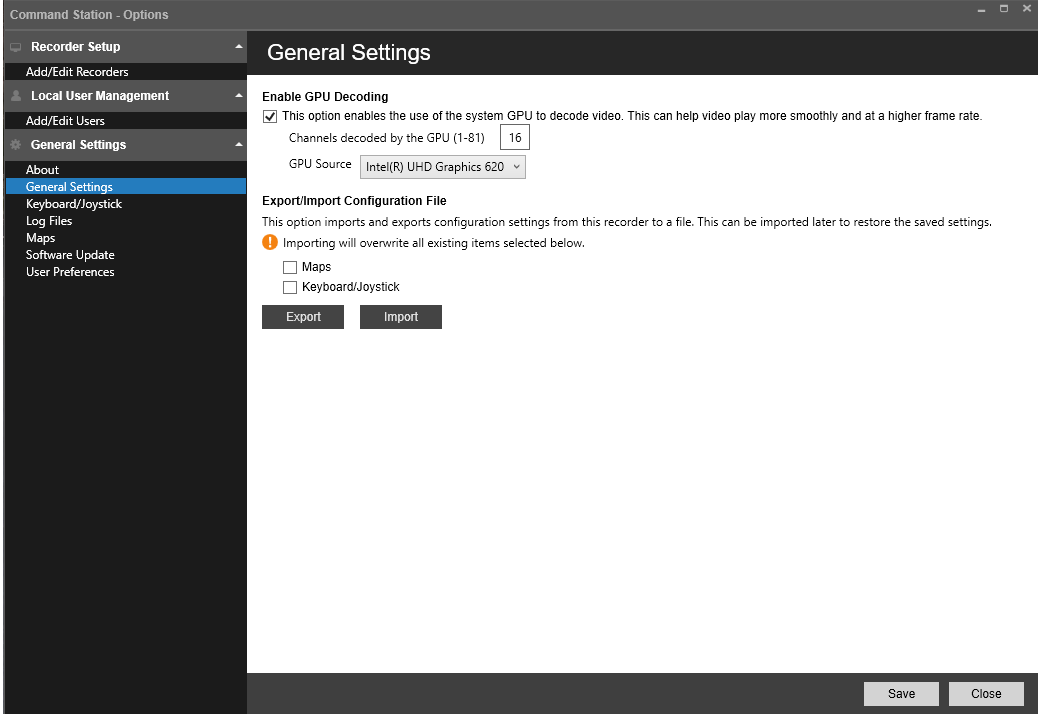Open the GPU Source dropdown
Viewport: 1038px width, 714px height.
pos(443,167)
